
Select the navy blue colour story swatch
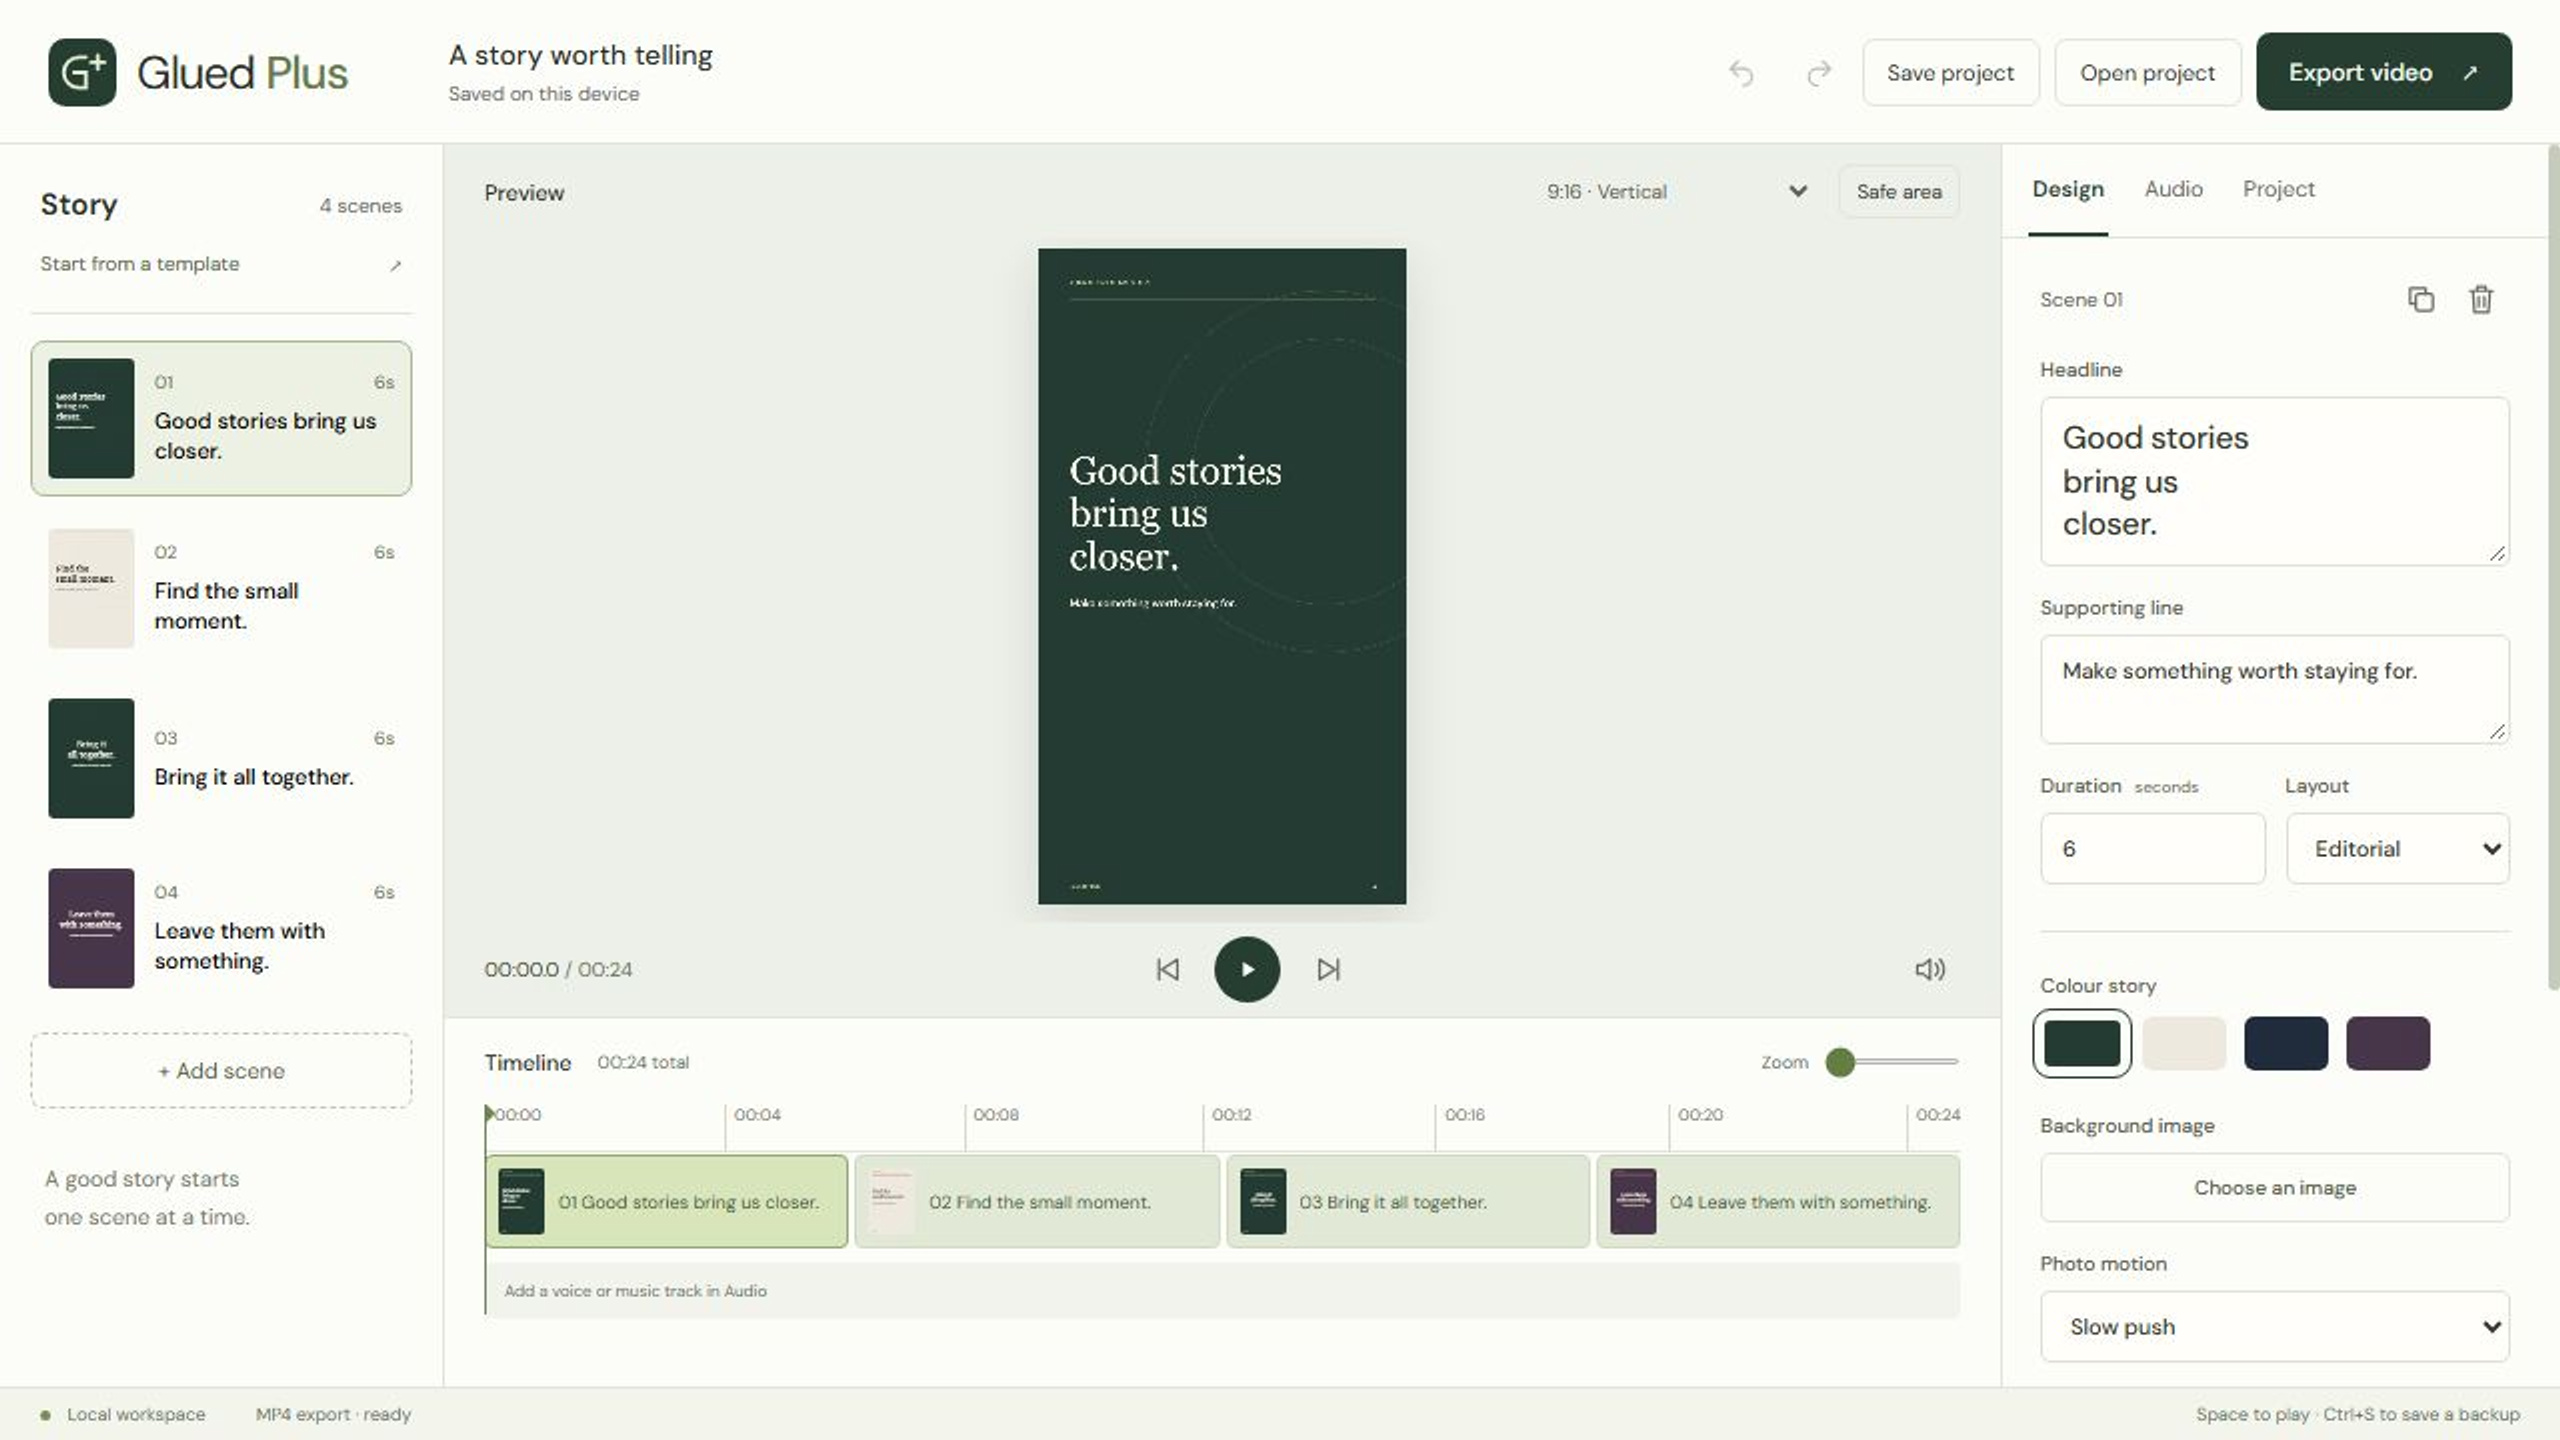click(2286, 1043)
